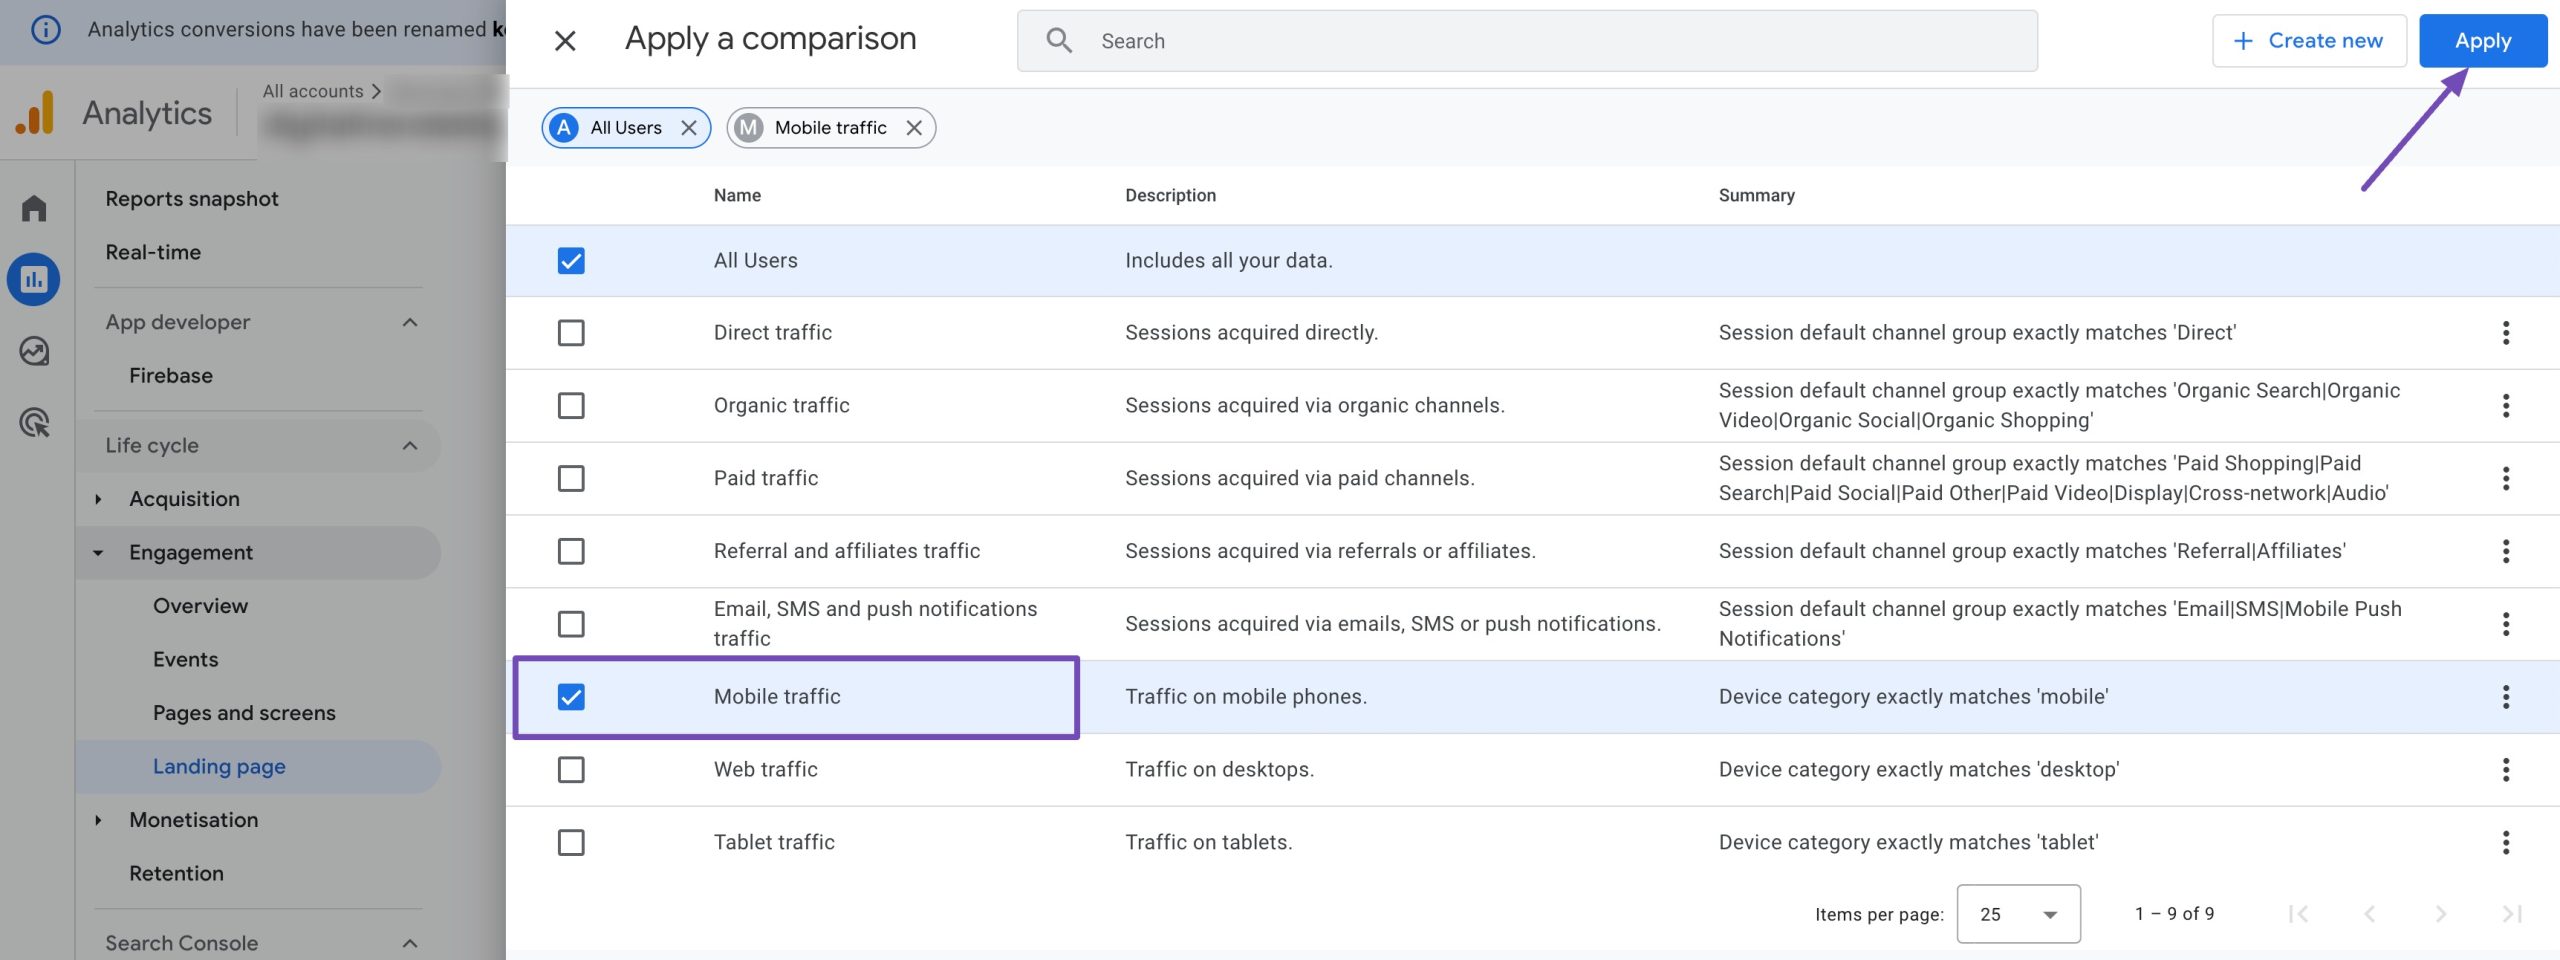Open the Explore icon in sidebar
The width and height of the screenshot is (2560, 960).
pos(34,351)
